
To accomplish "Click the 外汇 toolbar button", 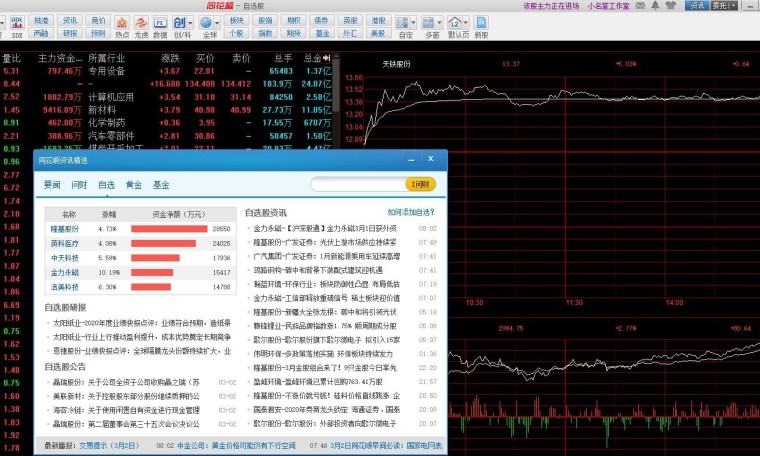I will pos(350,33).
